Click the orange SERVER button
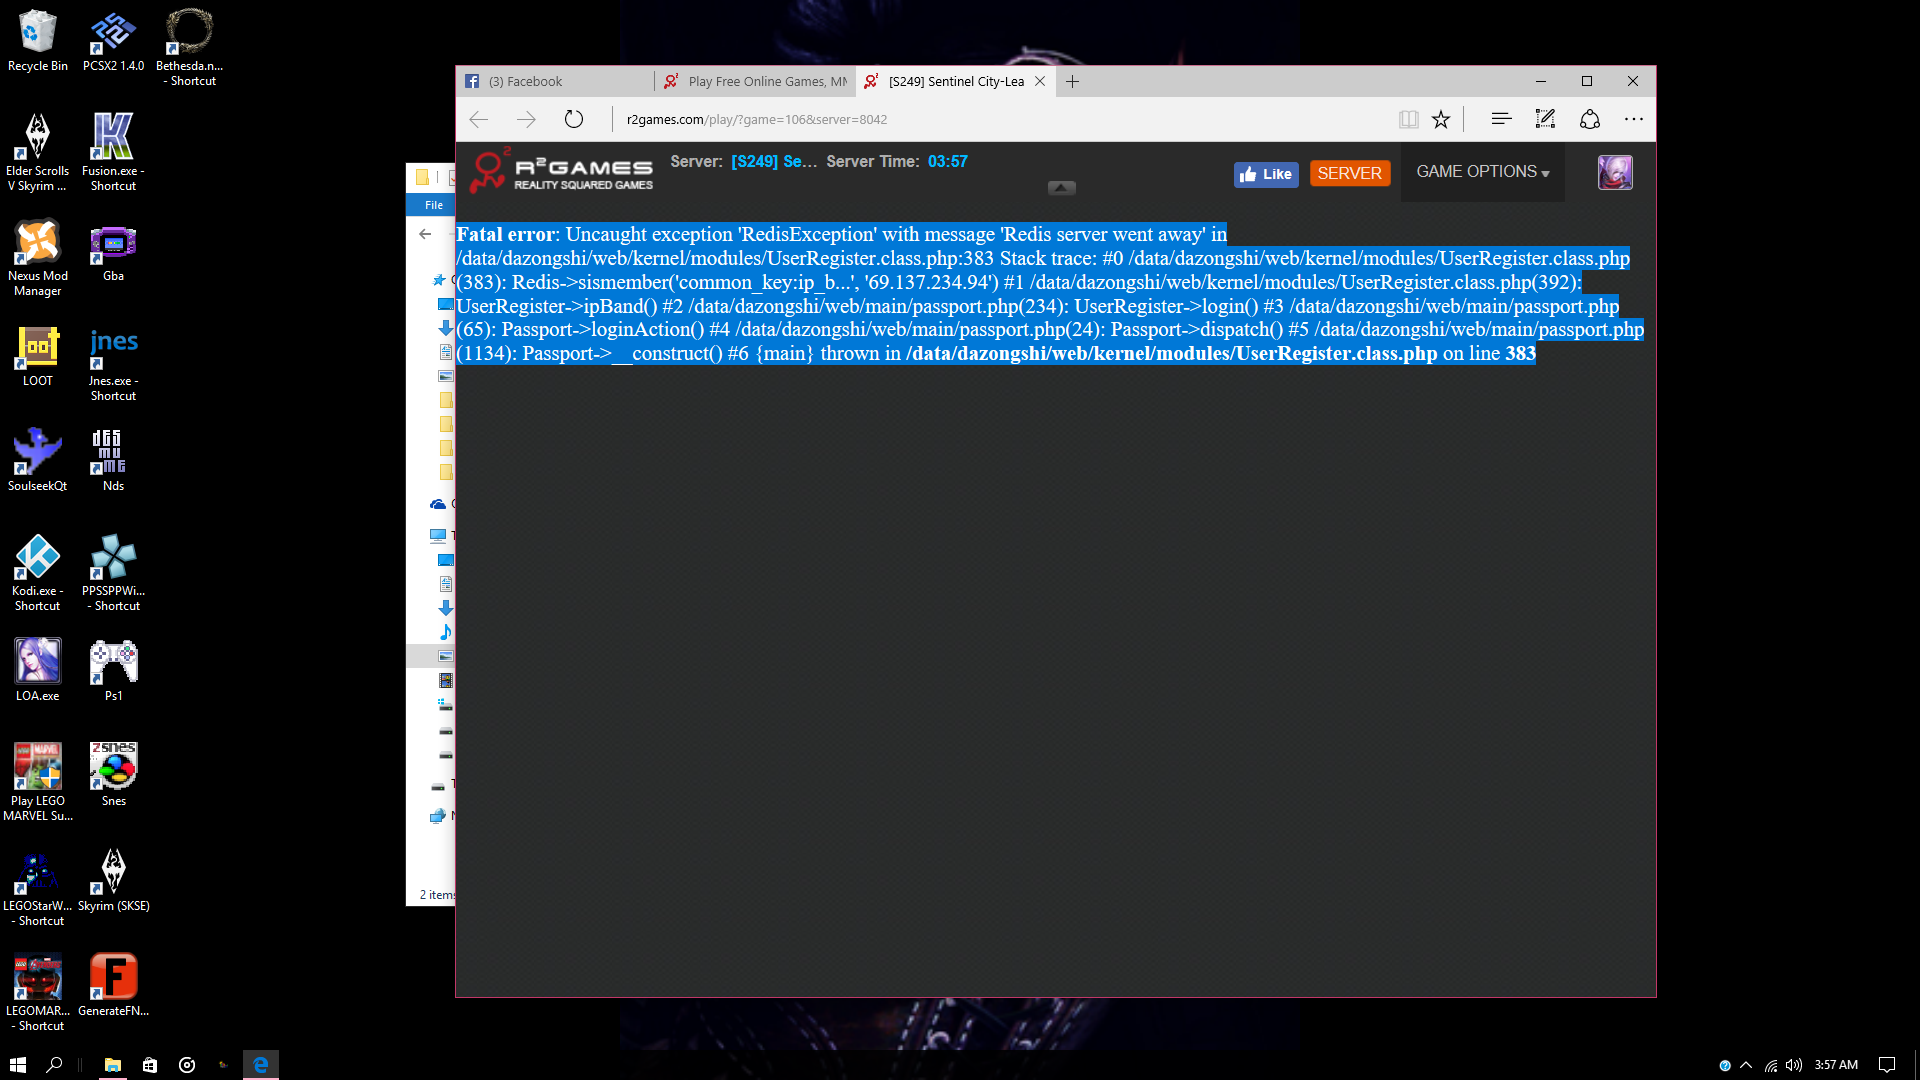The width and height of the screenshot is (1920, 1080). (1349, 173)
